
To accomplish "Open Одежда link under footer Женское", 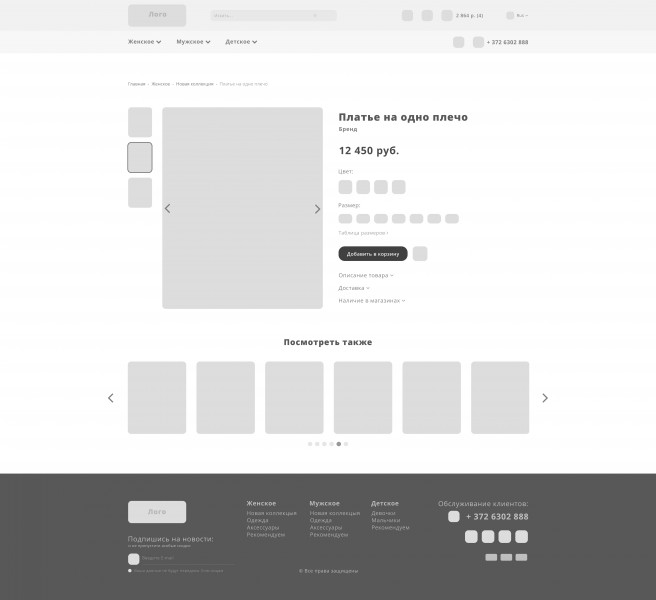I will coord(257,520).
